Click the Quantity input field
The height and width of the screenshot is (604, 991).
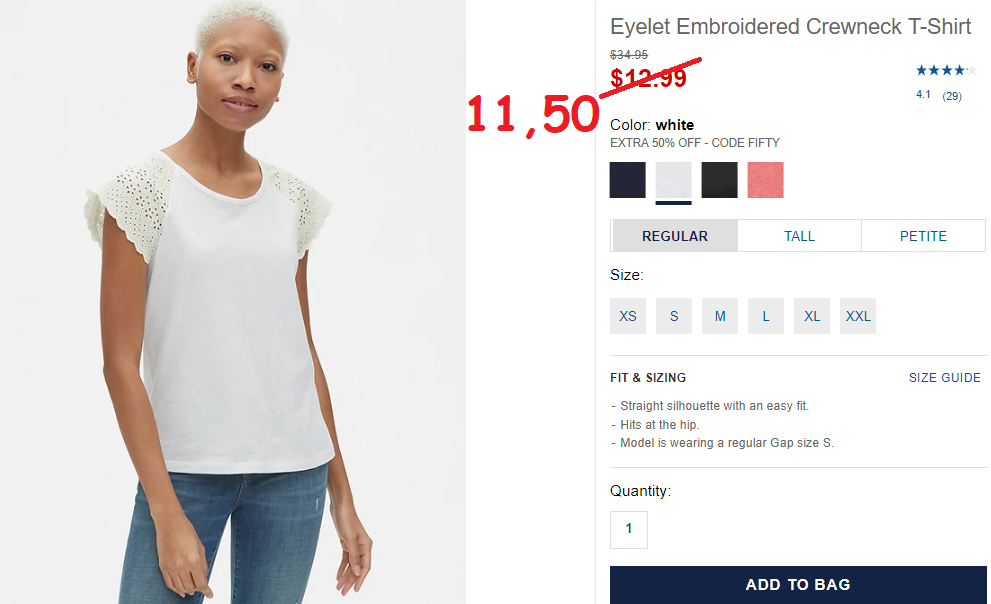tap(629, 529)
